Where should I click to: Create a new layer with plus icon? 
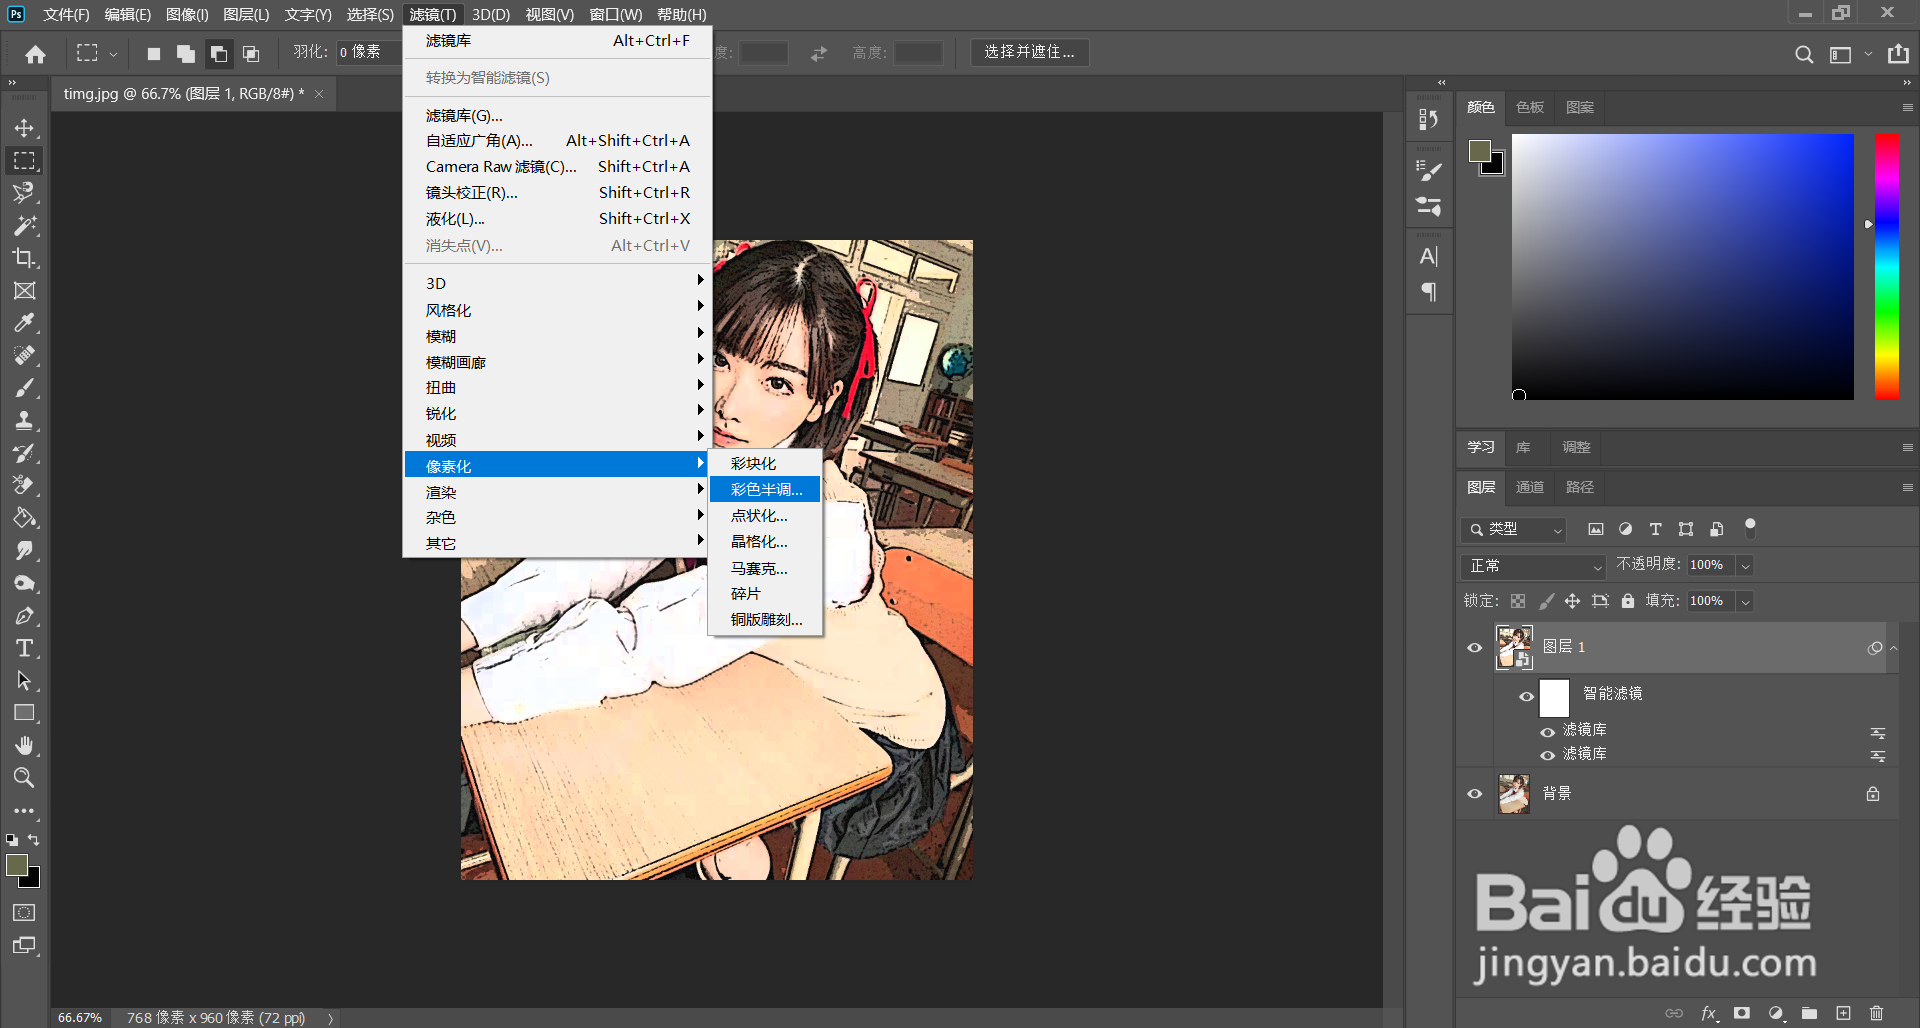(x=1843, y=1013)
